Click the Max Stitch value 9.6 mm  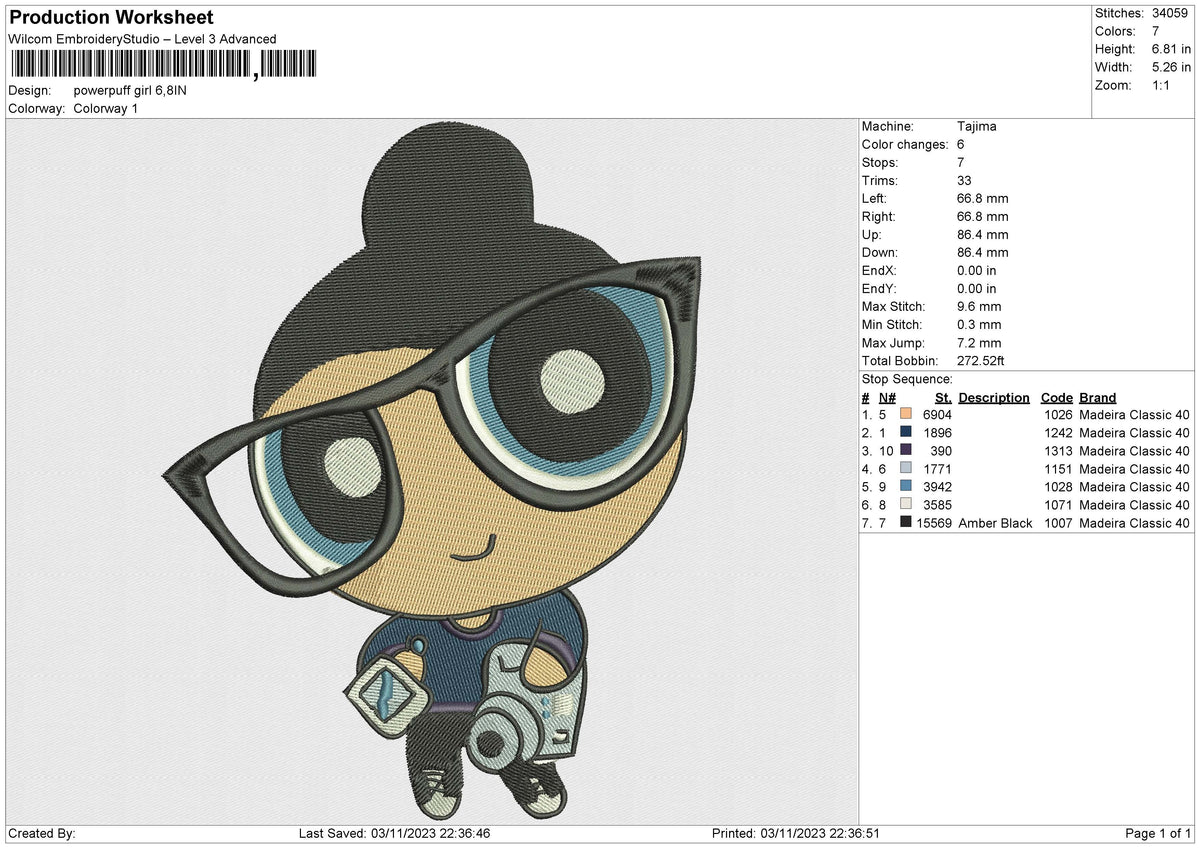[x=979, y=307]
